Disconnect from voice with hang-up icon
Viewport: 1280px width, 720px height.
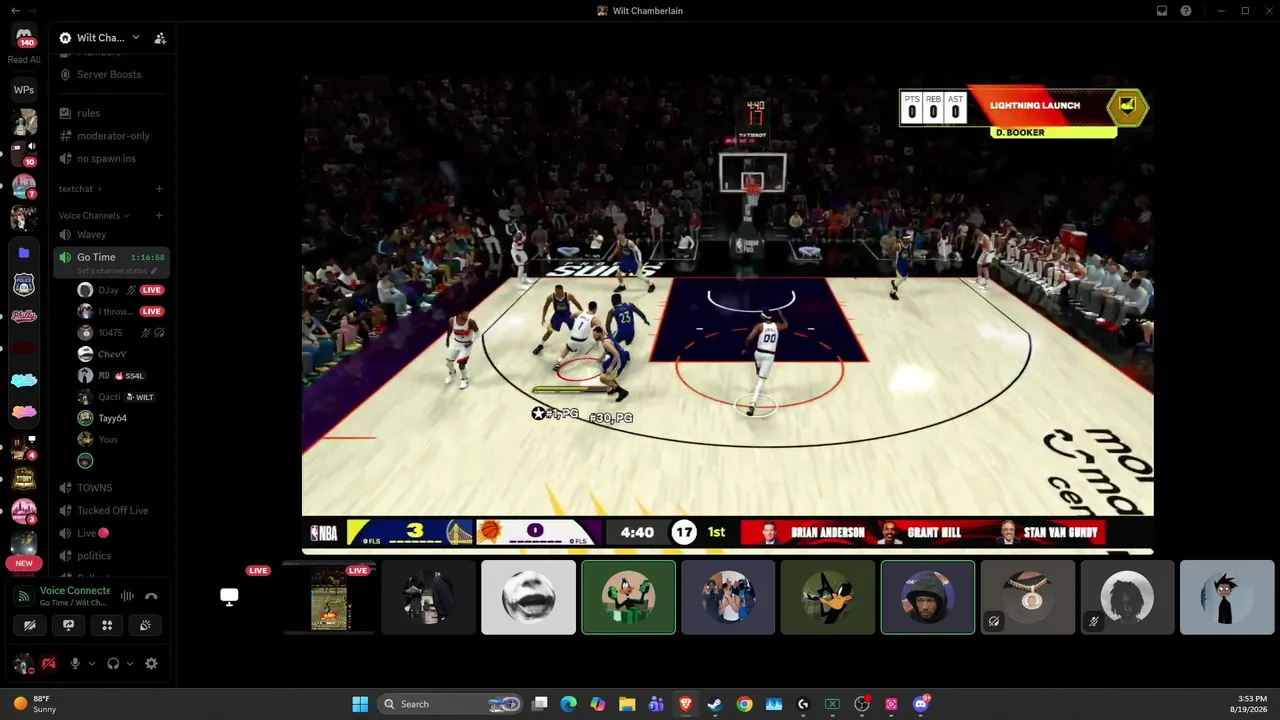(151, 596)
